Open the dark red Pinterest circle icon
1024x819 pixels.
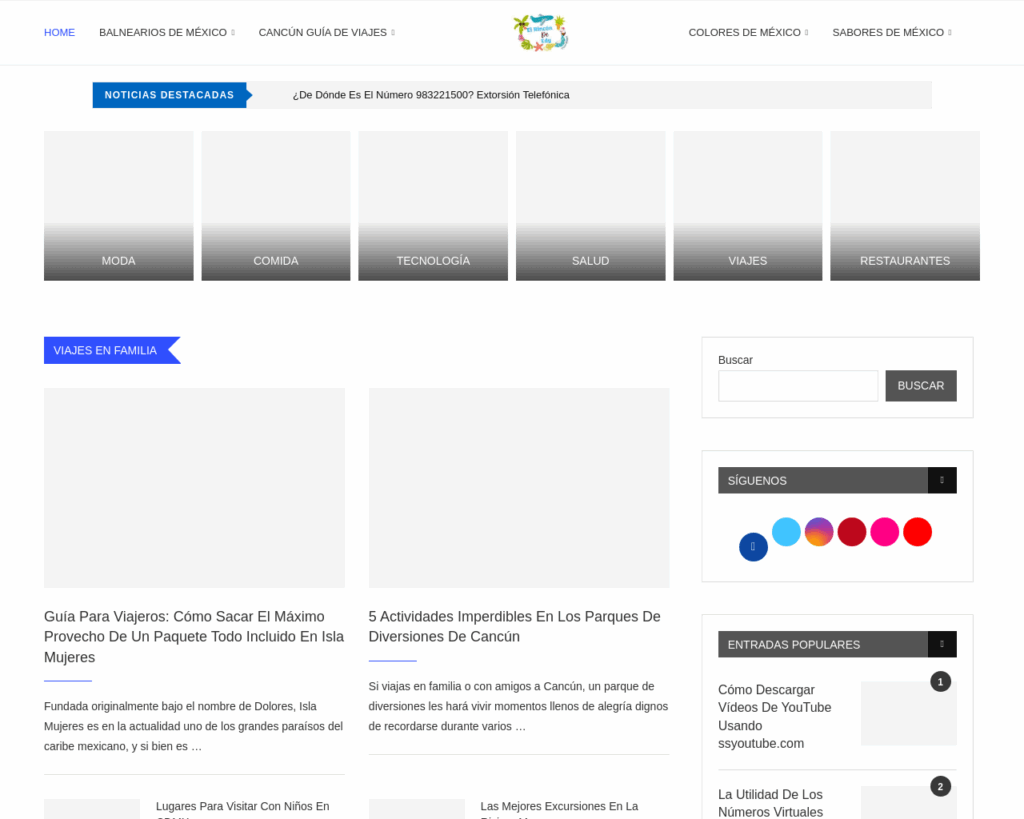(852, 532)
